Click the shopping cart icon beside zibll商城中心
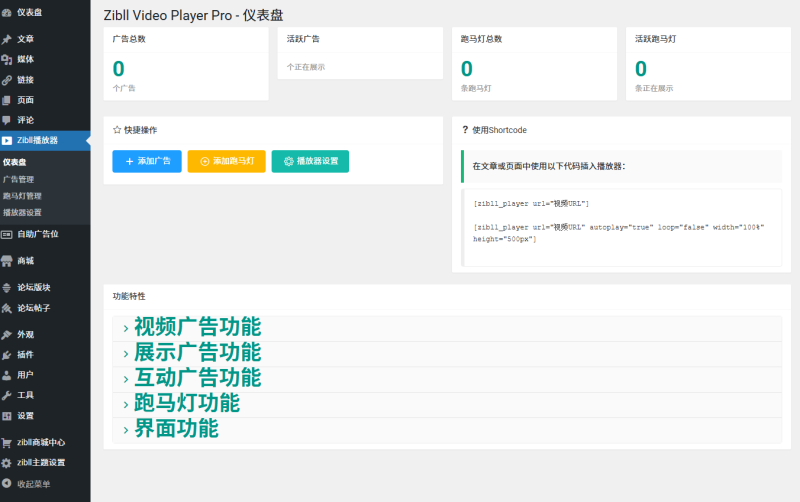Screen dimensions: 800x502 tap(7, 443)
